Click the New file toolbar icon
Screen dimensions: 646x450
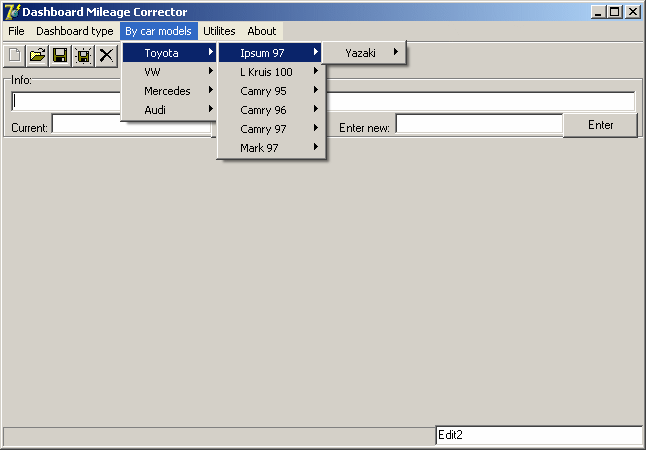coord(14,55)
